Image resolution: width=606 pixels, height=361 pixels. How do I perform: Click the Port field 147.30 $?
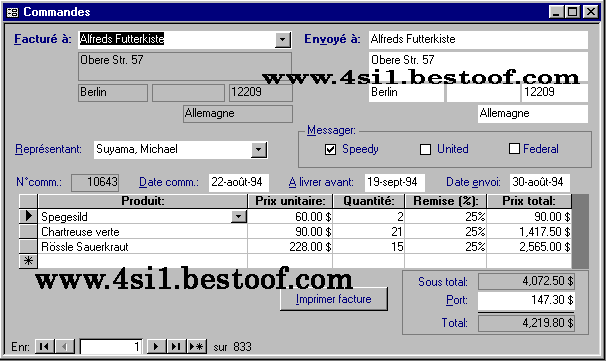coord(526,300)
